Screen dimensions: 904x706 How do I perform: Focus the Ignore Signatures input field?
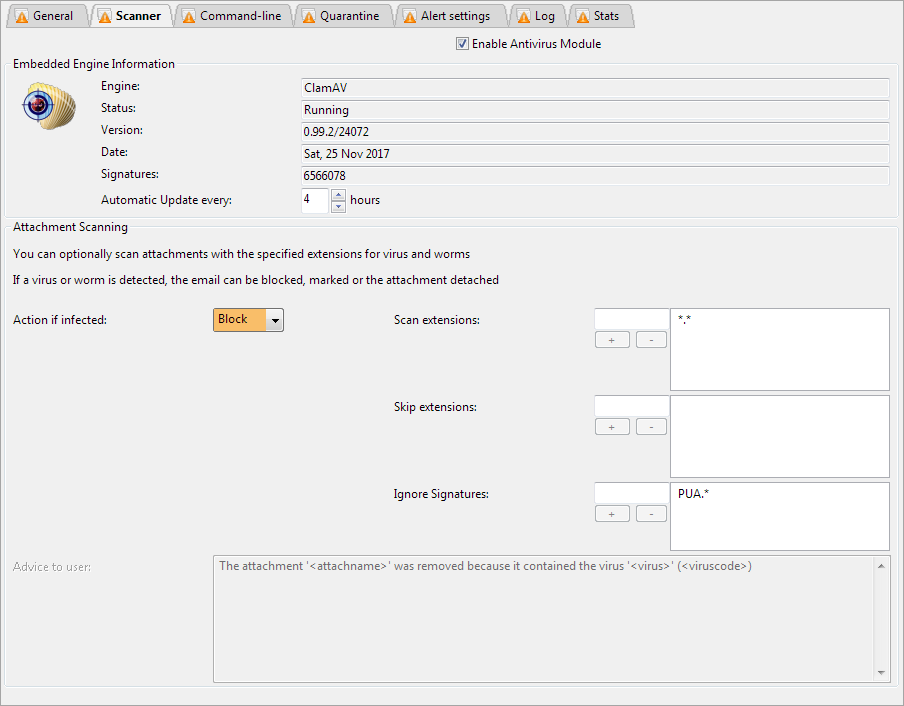(631, 493)
